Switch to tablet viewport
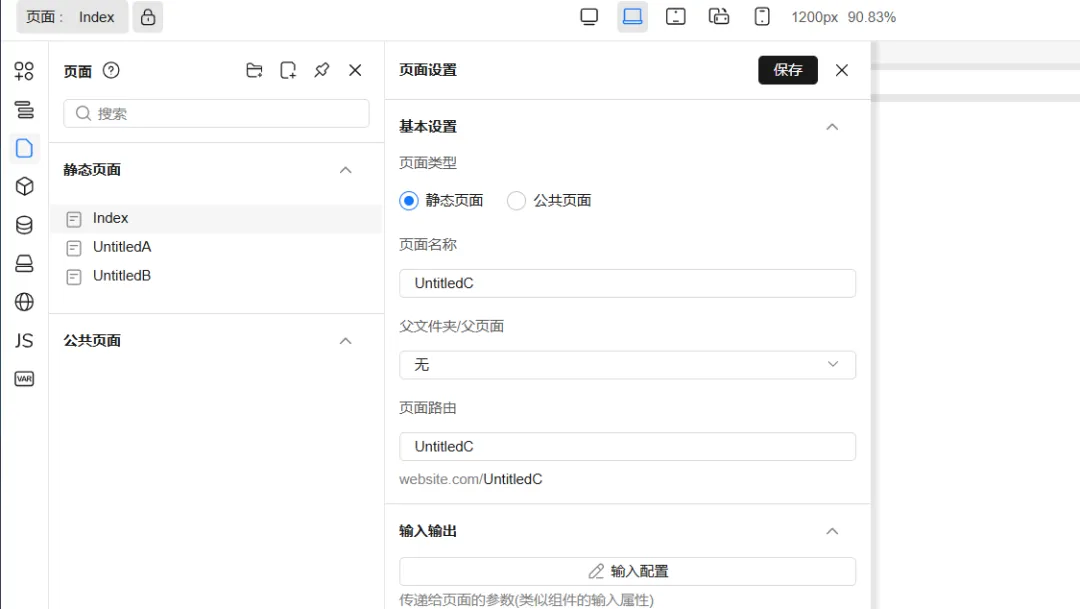 [676, 17]
